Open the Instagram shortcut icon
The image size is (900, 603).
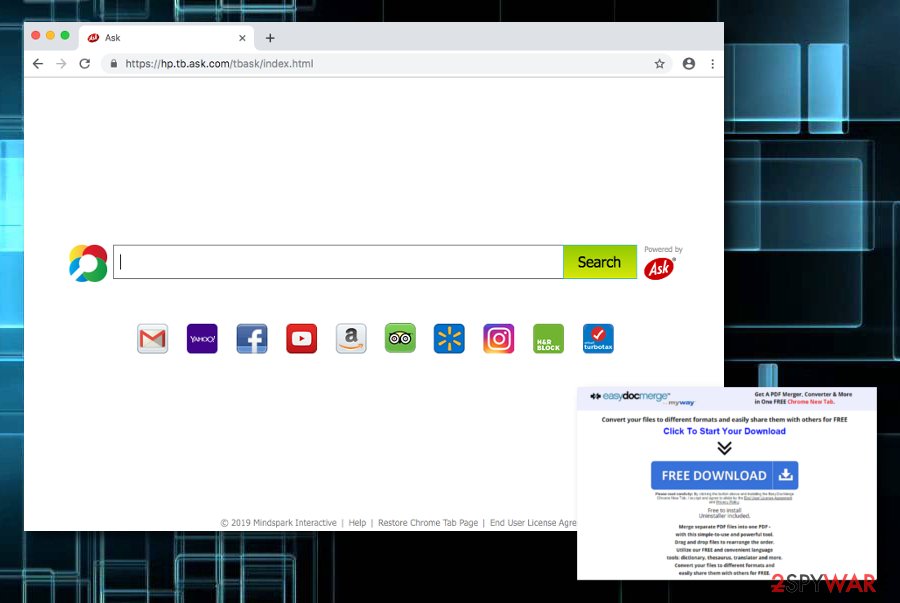(x=499, y=339)
